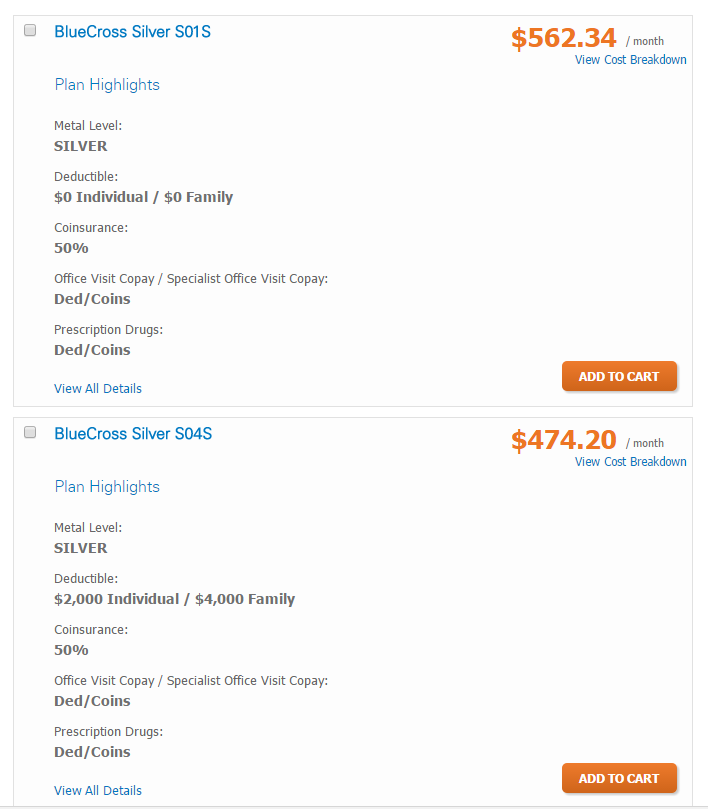
Task: View All Details of the S01S plan
Action: 98,388
